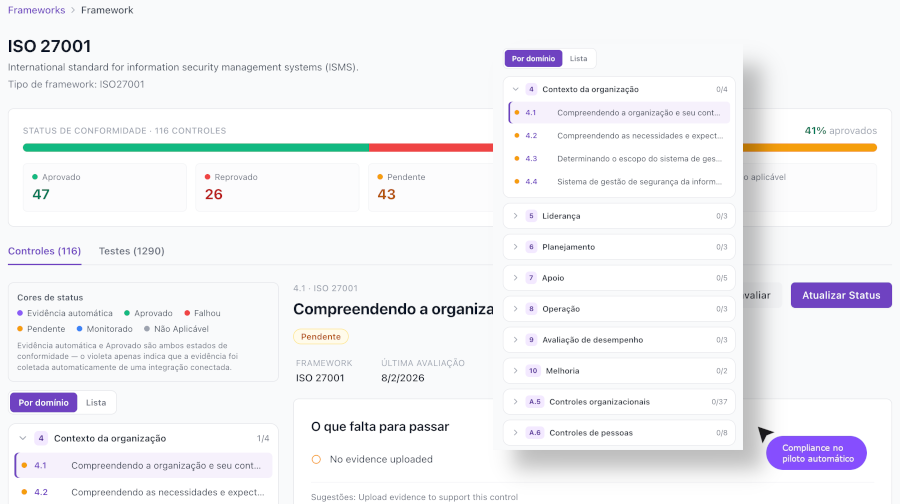Image resolution: width=900 pixels, height=504 pixels.
Task: Click the badge 4 in the left panel
Action: click(41, 438)
